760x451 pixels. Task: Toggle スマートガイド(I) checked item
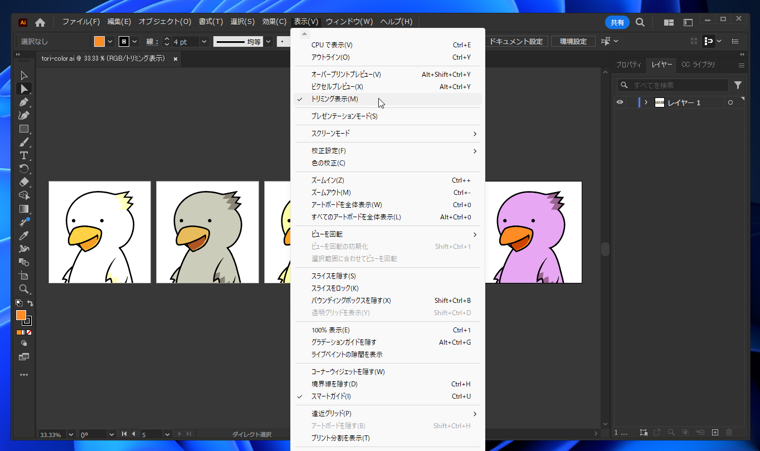pyautogui.click(x=388, y=396)
